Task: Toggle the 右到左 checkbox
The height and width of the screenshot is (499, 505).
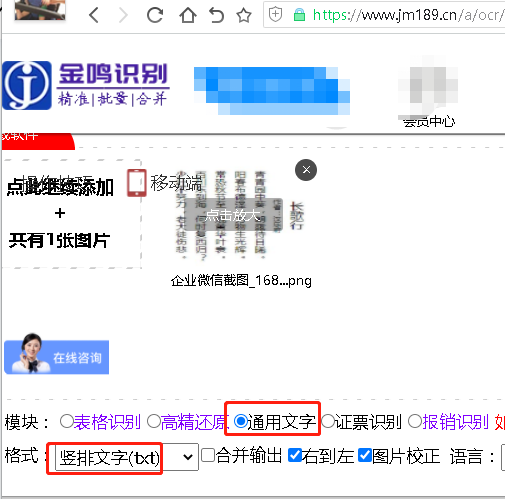Action: click(x=295, y=455)
